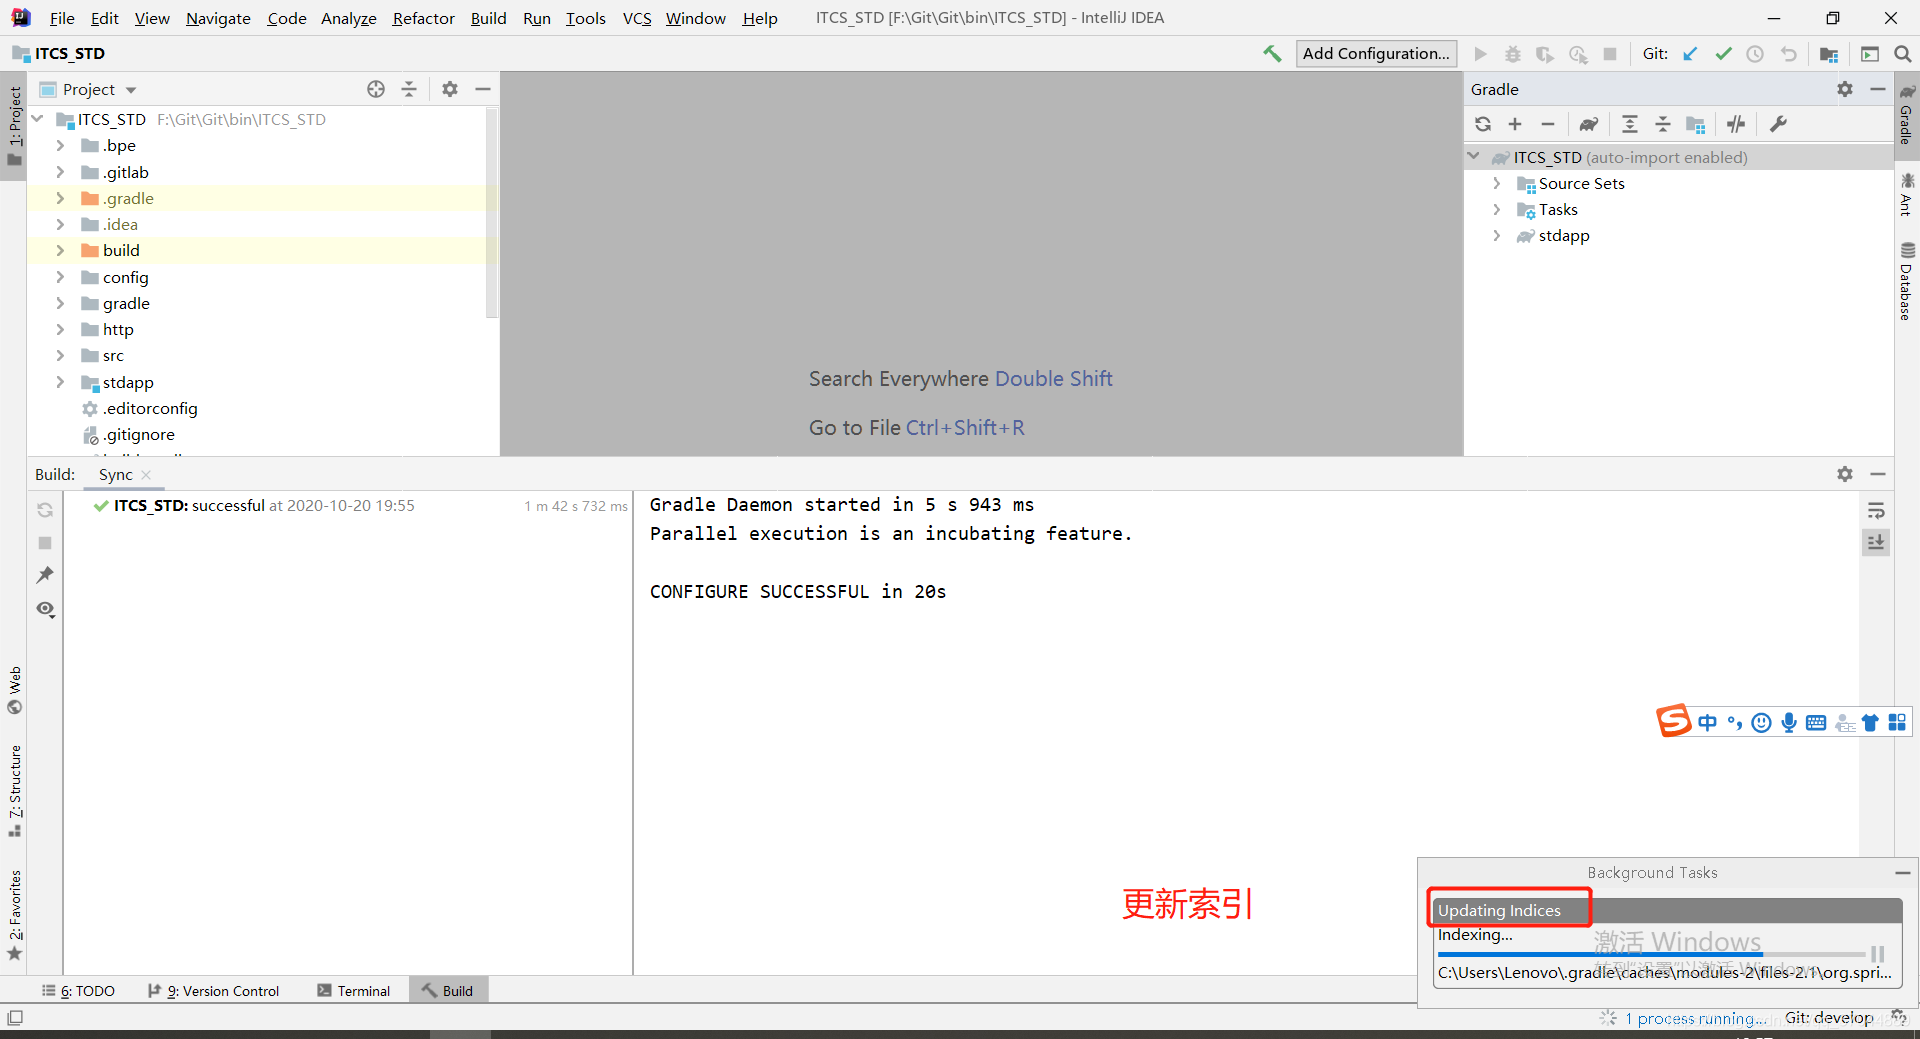Toggle tool window bars icon at bottom-left corner
This screenshot has width=1920, height=1039.
(x=15, y=1018)
